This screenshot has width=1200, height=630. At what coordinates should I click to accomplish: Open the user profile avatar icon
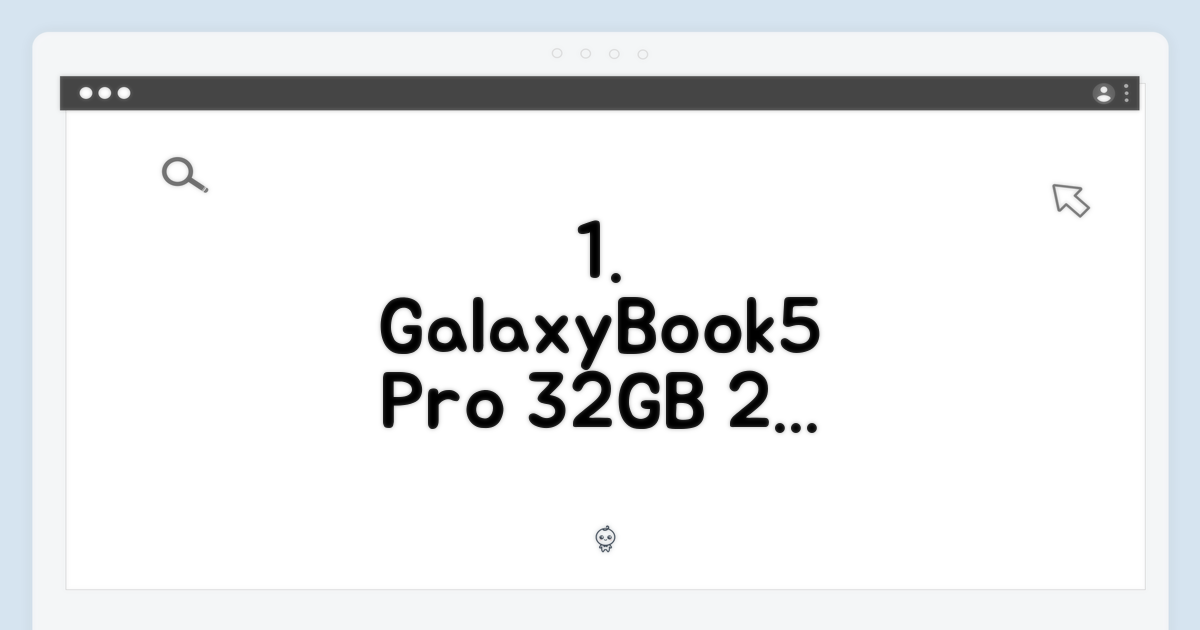pyautogui.click(x=1104, y=93)
